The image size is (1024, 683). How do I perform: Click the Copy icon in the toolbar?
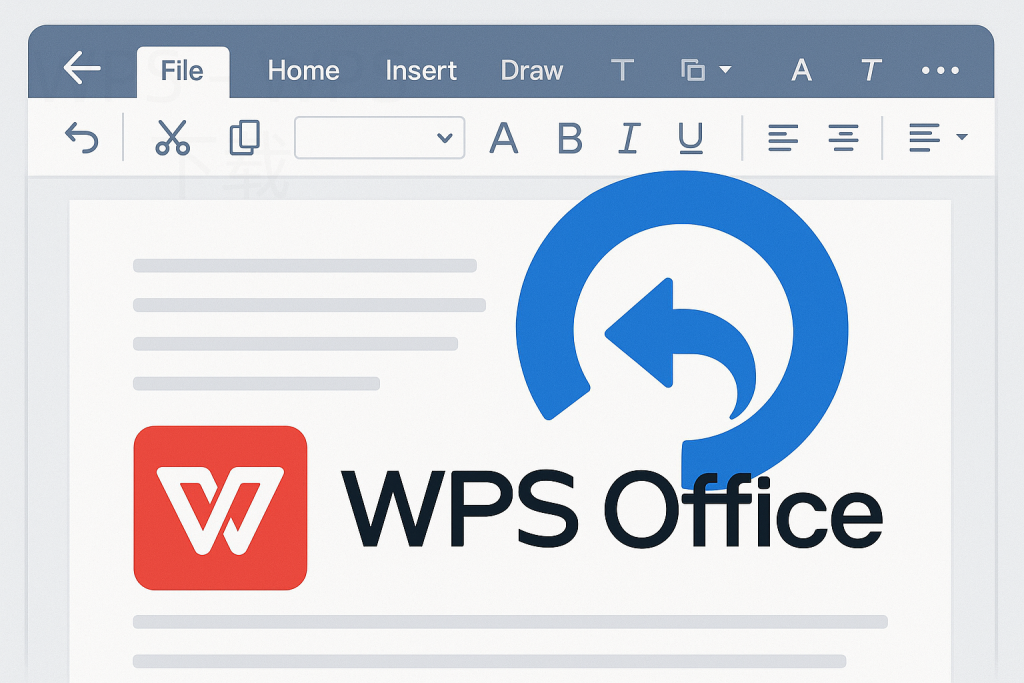[x=245, y=138]
